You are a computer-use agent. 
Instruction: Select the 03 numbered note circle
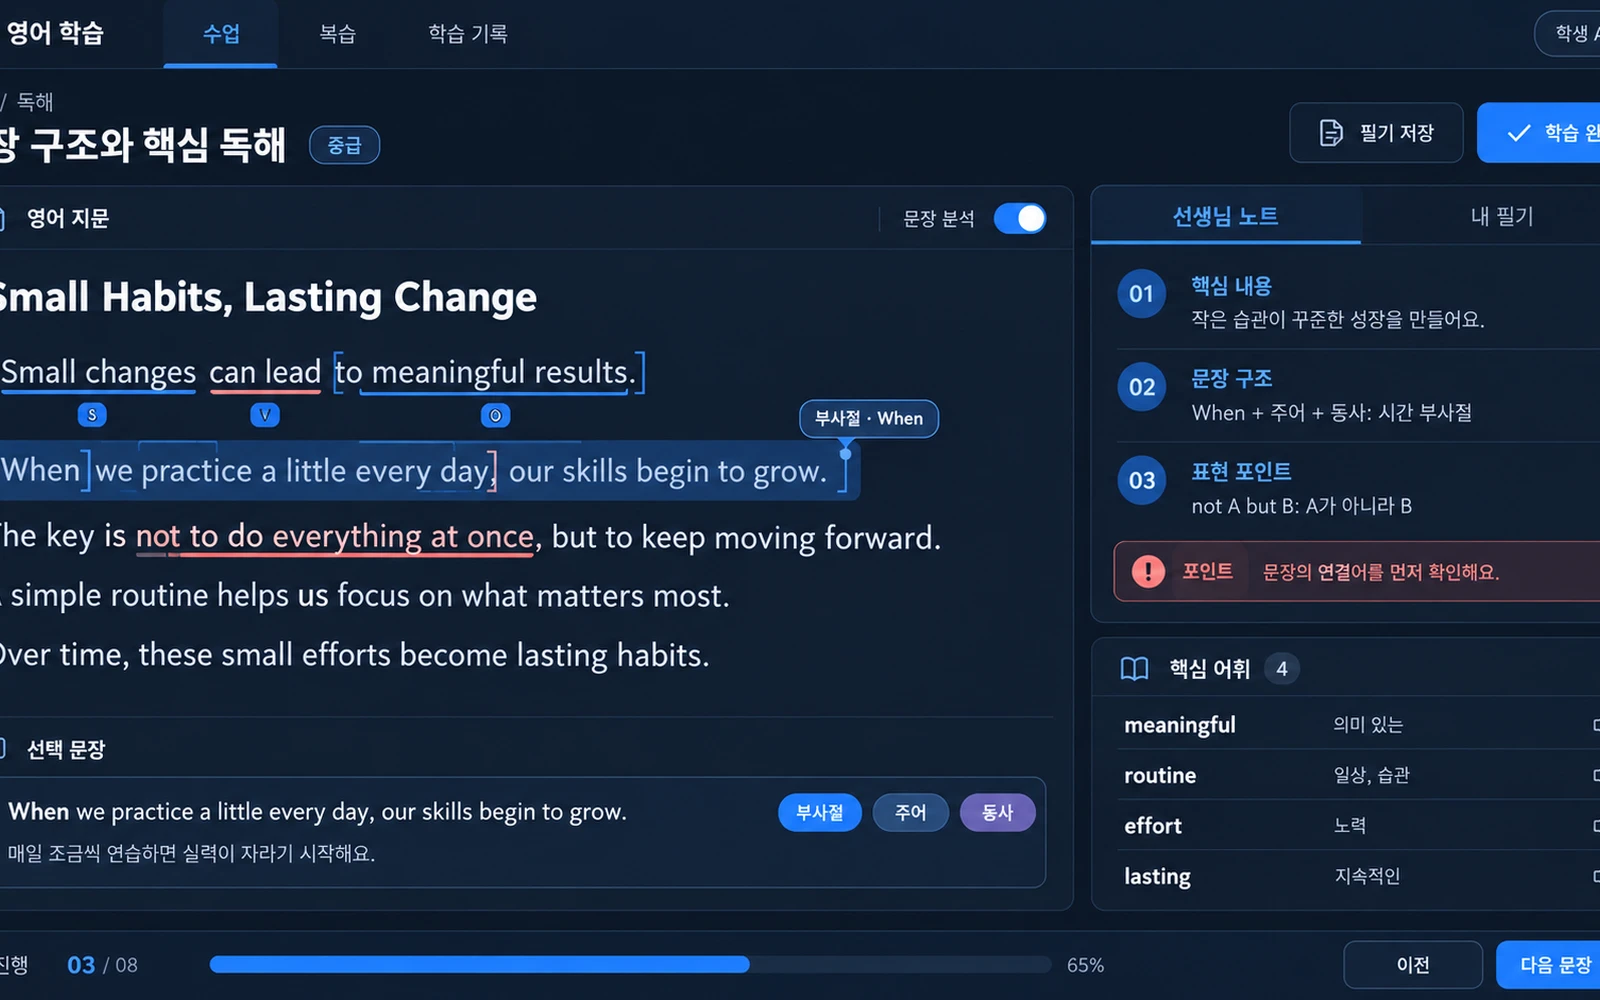(1142, 480)
